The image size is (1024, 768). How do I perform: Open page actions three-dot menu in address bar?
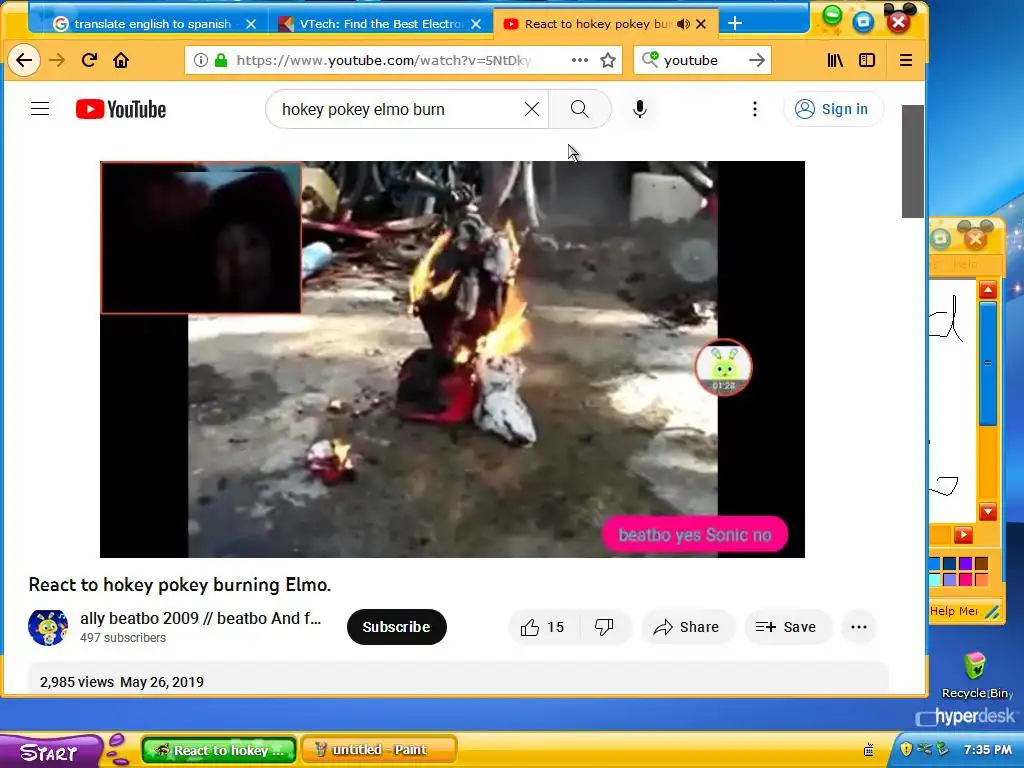point(579,60)
